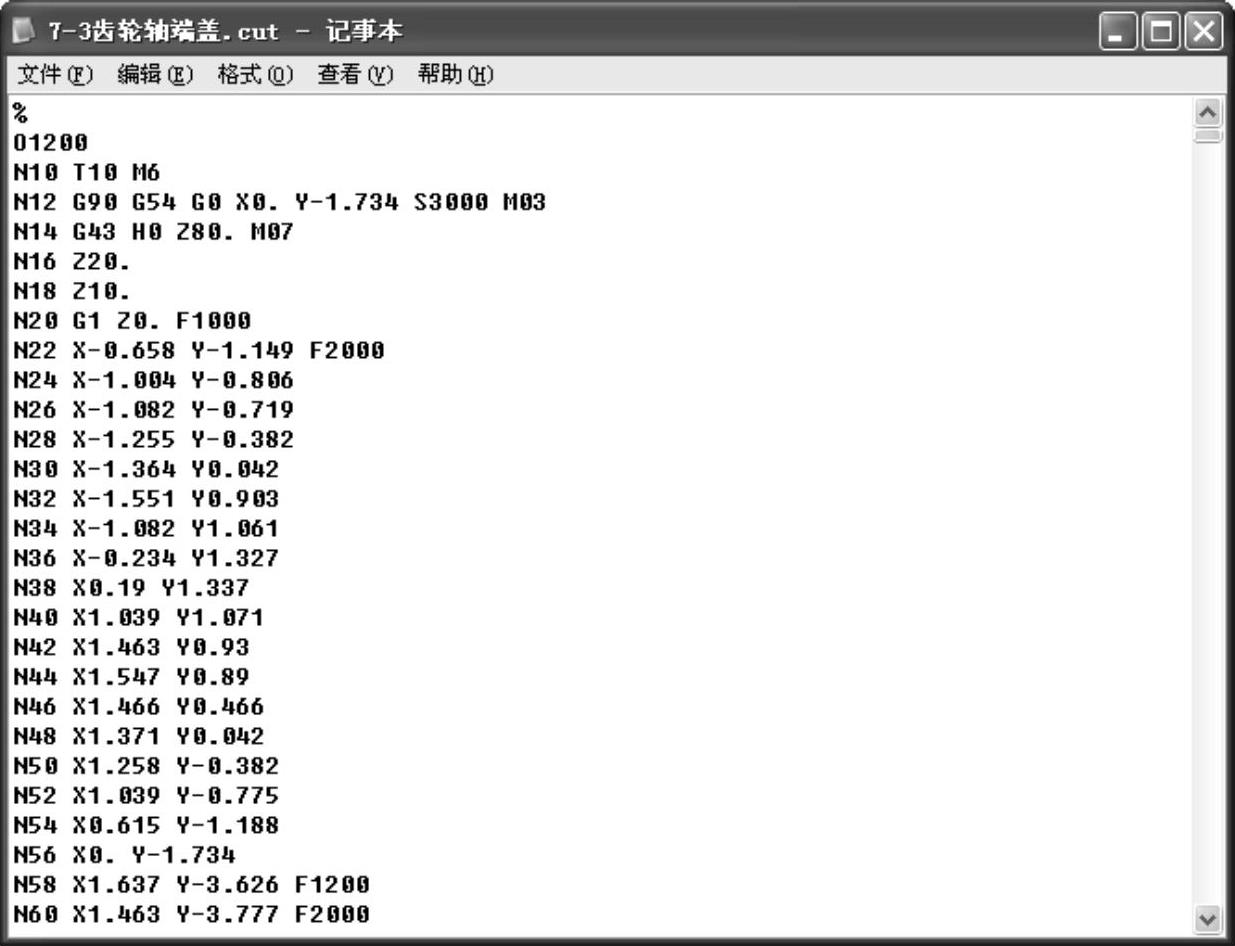Click the Notepad icon in the title bar
The height and width of the screenshot is (946, 1235).
(x=24, y=32)
